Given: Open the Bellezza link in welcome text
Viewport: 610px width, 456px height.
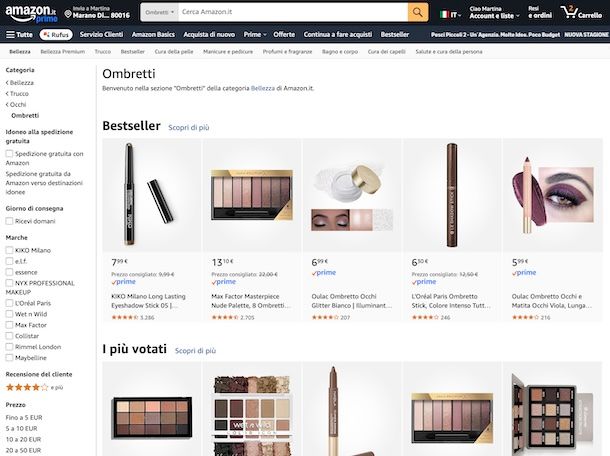Looking at the screenshot, I should pos(263,88).
